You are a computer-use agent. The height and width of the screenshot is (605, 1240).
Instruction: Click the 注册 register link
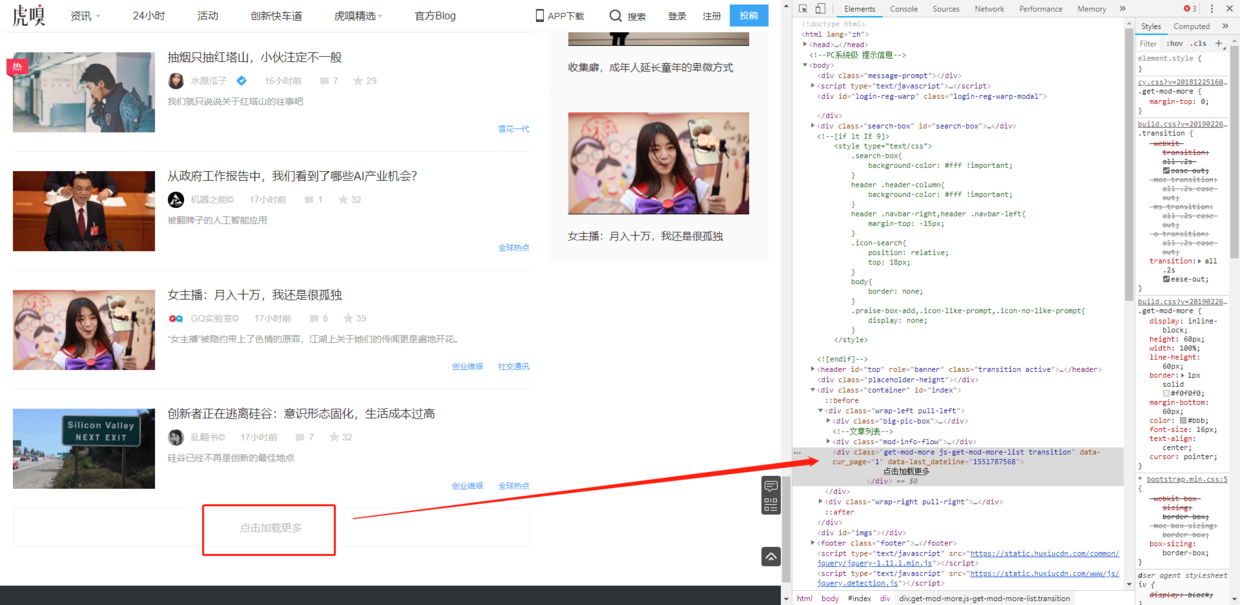[x=712, y=16]
